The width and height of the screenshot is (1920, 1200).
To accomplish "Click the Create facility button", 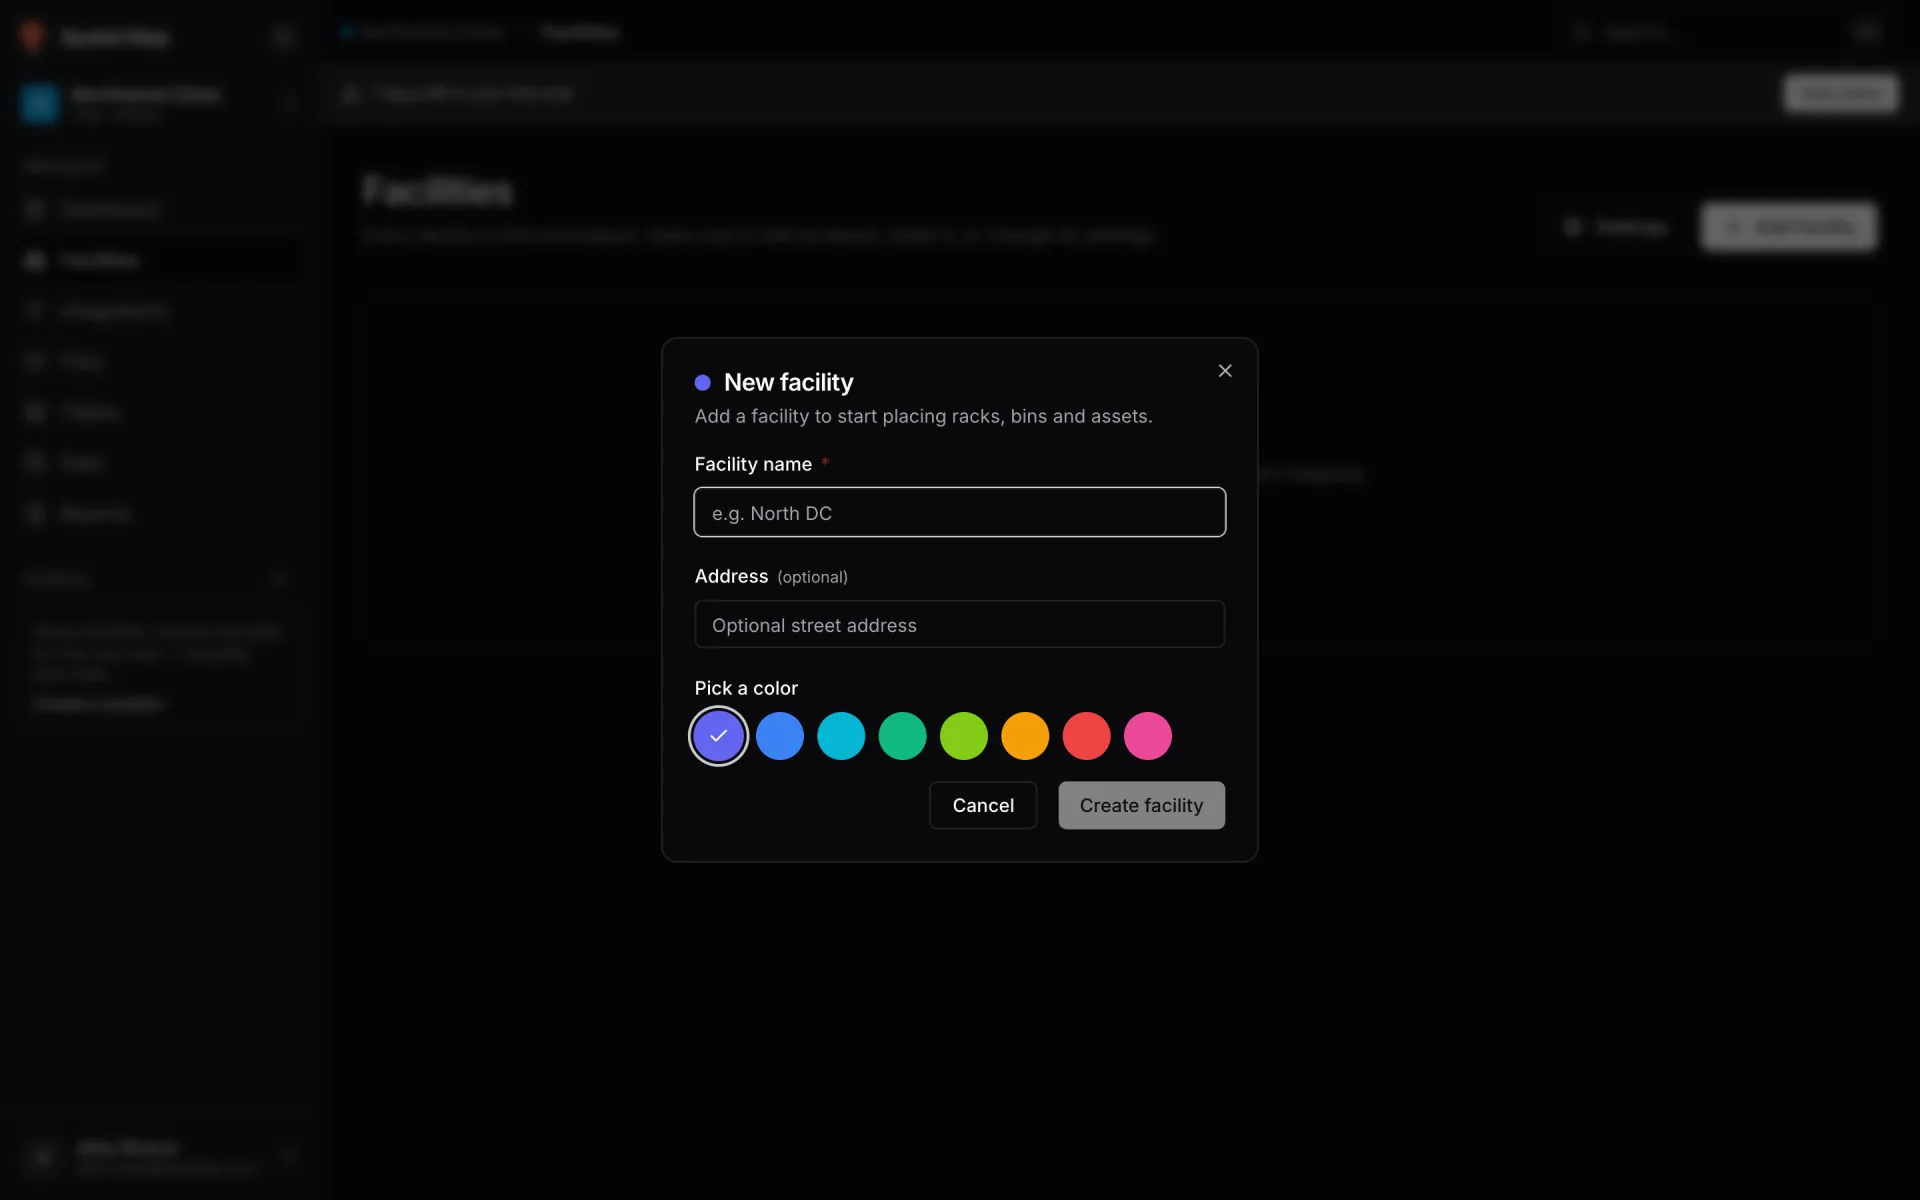I will [x=1142, y=805].
